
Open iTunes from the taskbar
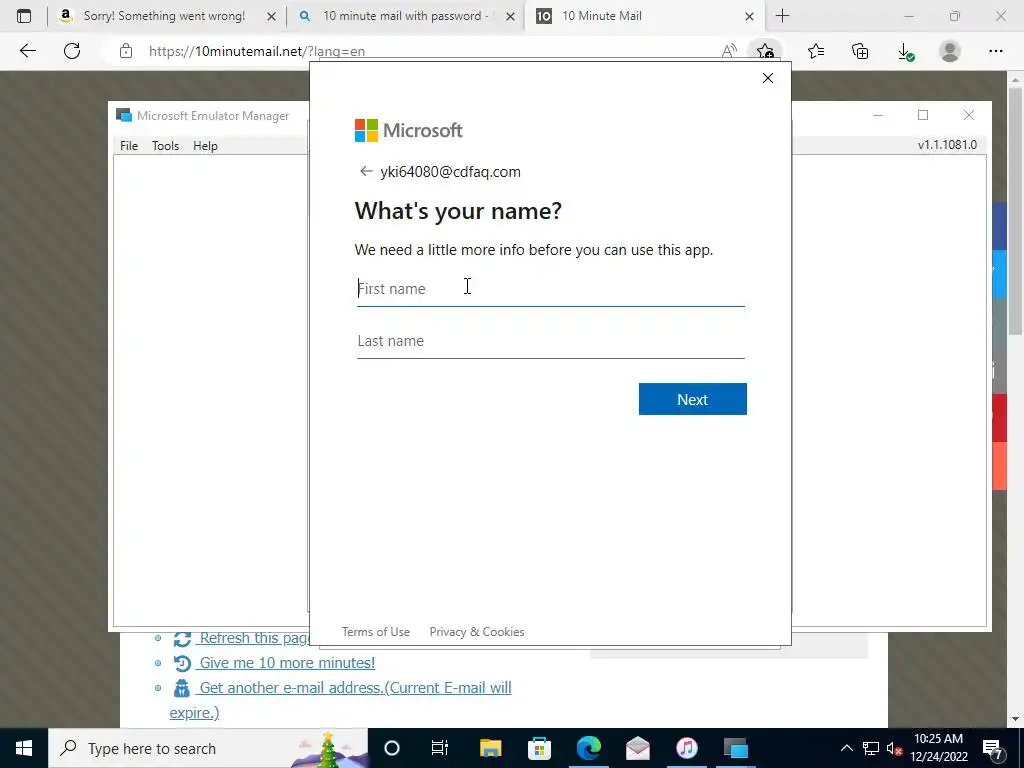(x=686, y=748)
